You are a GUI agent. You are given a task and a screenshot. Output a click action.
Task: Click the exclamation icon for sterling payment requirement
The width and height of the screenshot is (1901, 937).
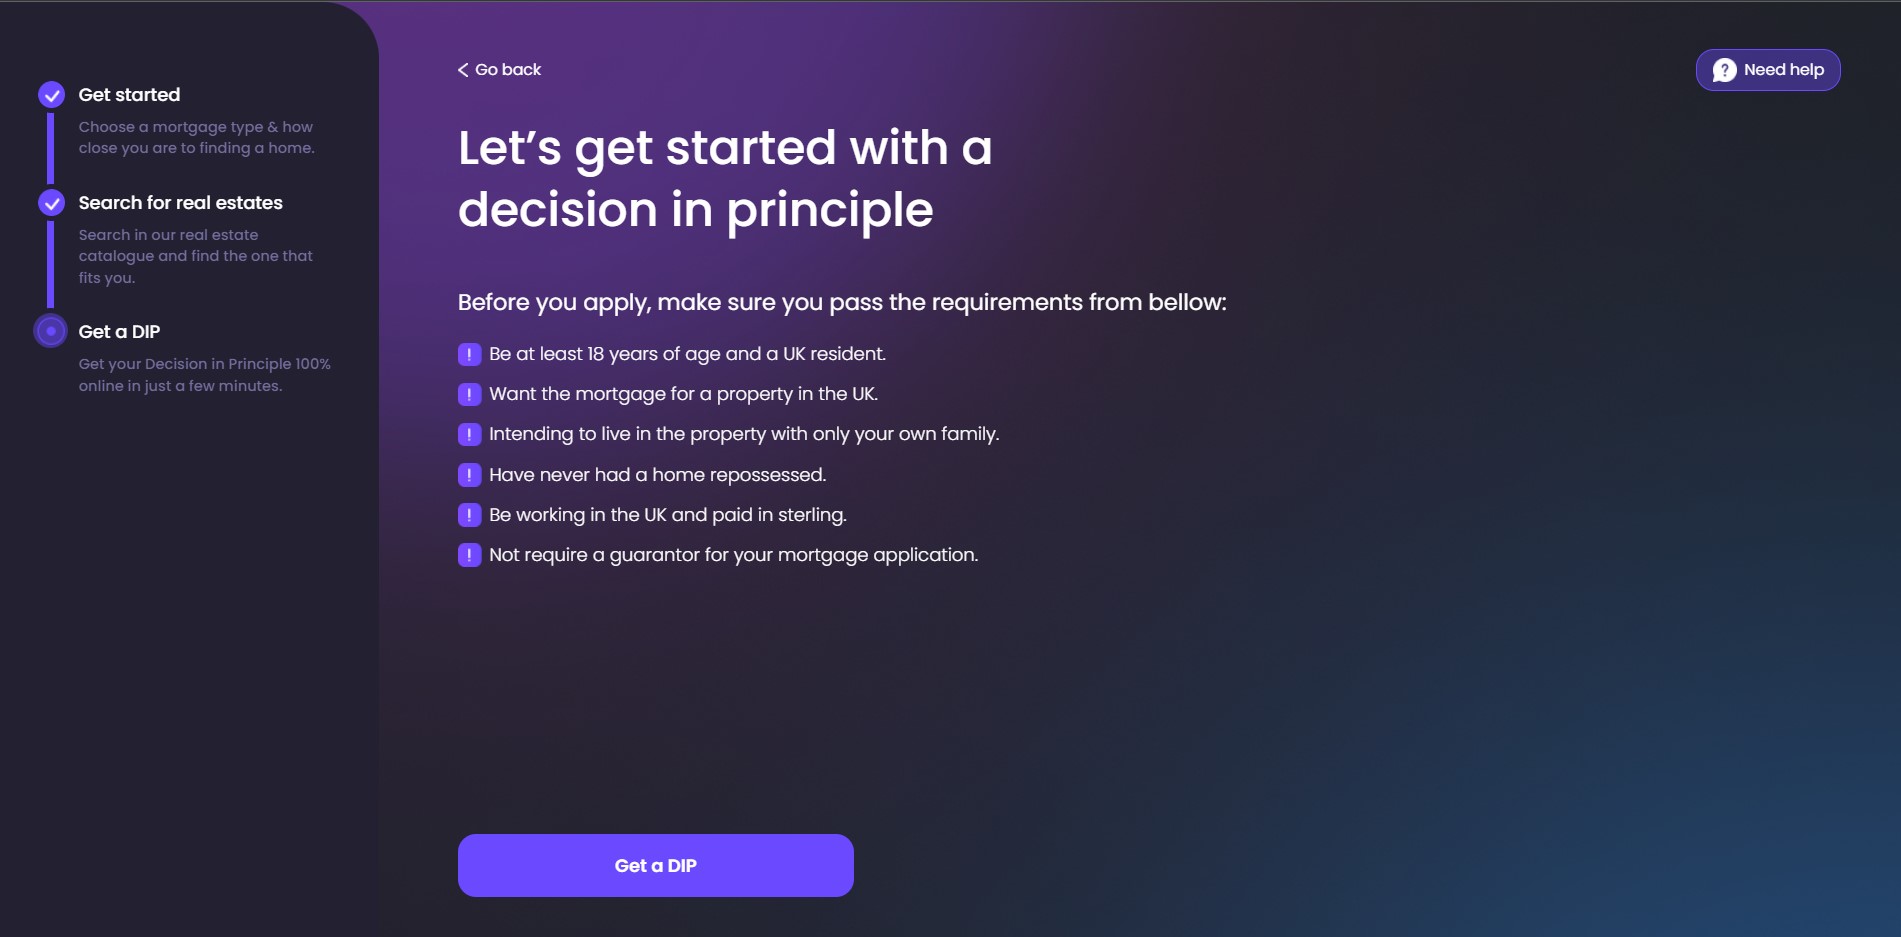[469, 514]
